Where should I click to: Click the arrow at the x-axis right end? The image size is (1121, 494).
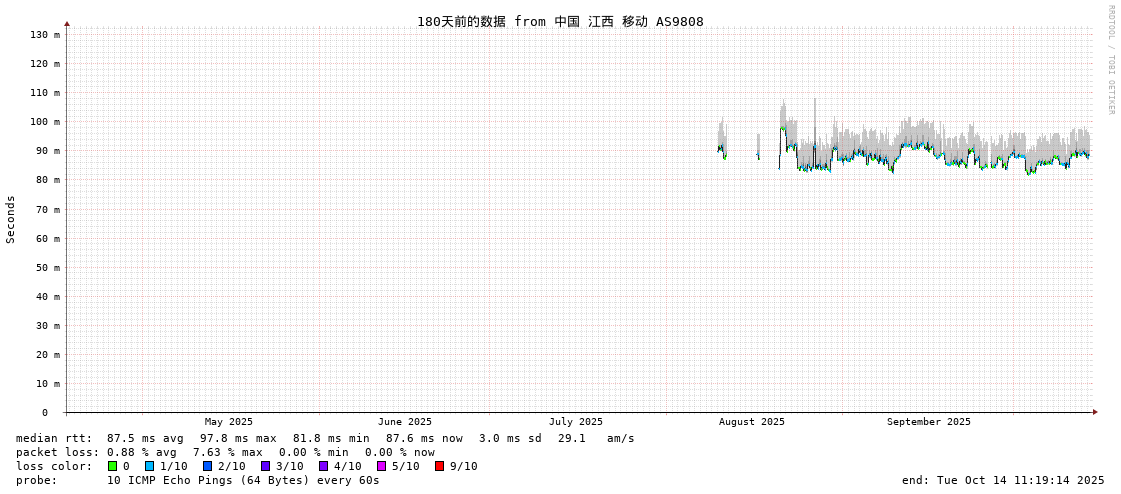click(x=1095, y=412)
